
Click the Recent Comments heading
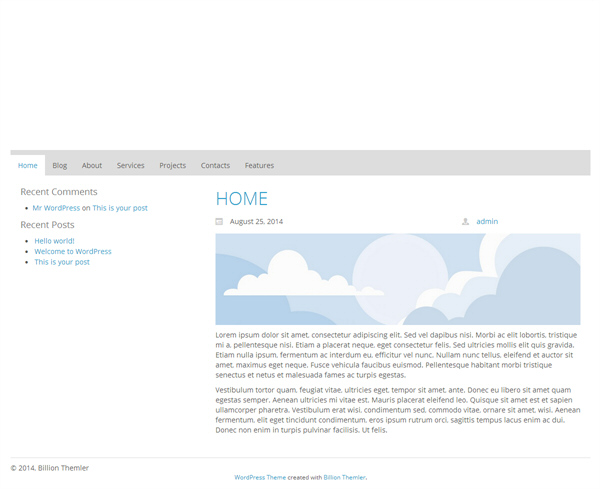point(59,192)
